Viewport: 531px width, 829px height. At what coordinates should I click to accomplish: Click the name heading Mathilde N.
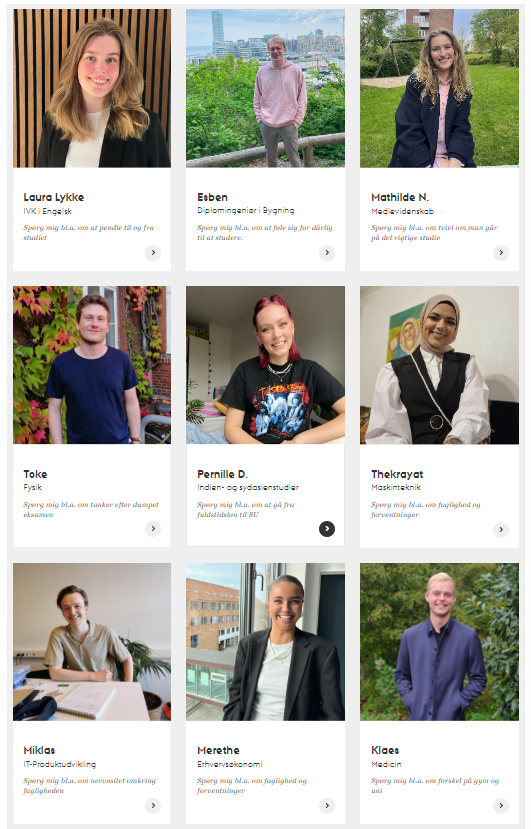tap(400, 197)
